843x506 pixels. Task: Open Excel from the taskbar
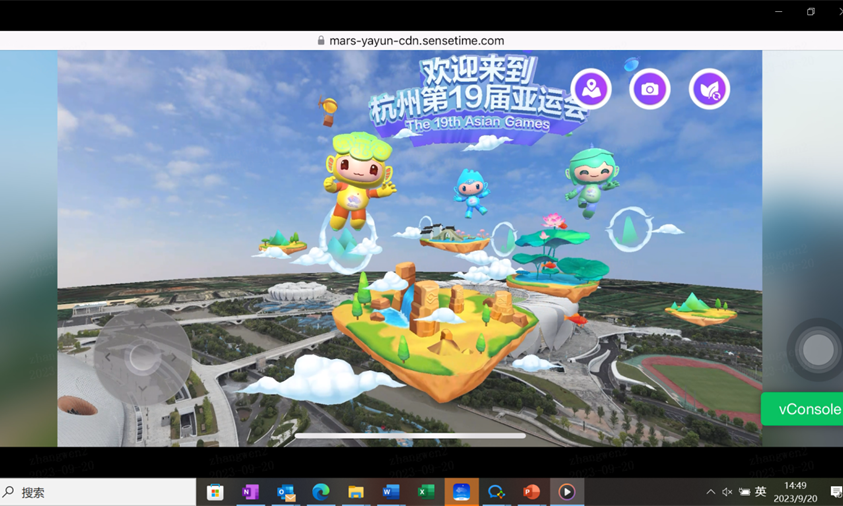click(x=426, y=492)
